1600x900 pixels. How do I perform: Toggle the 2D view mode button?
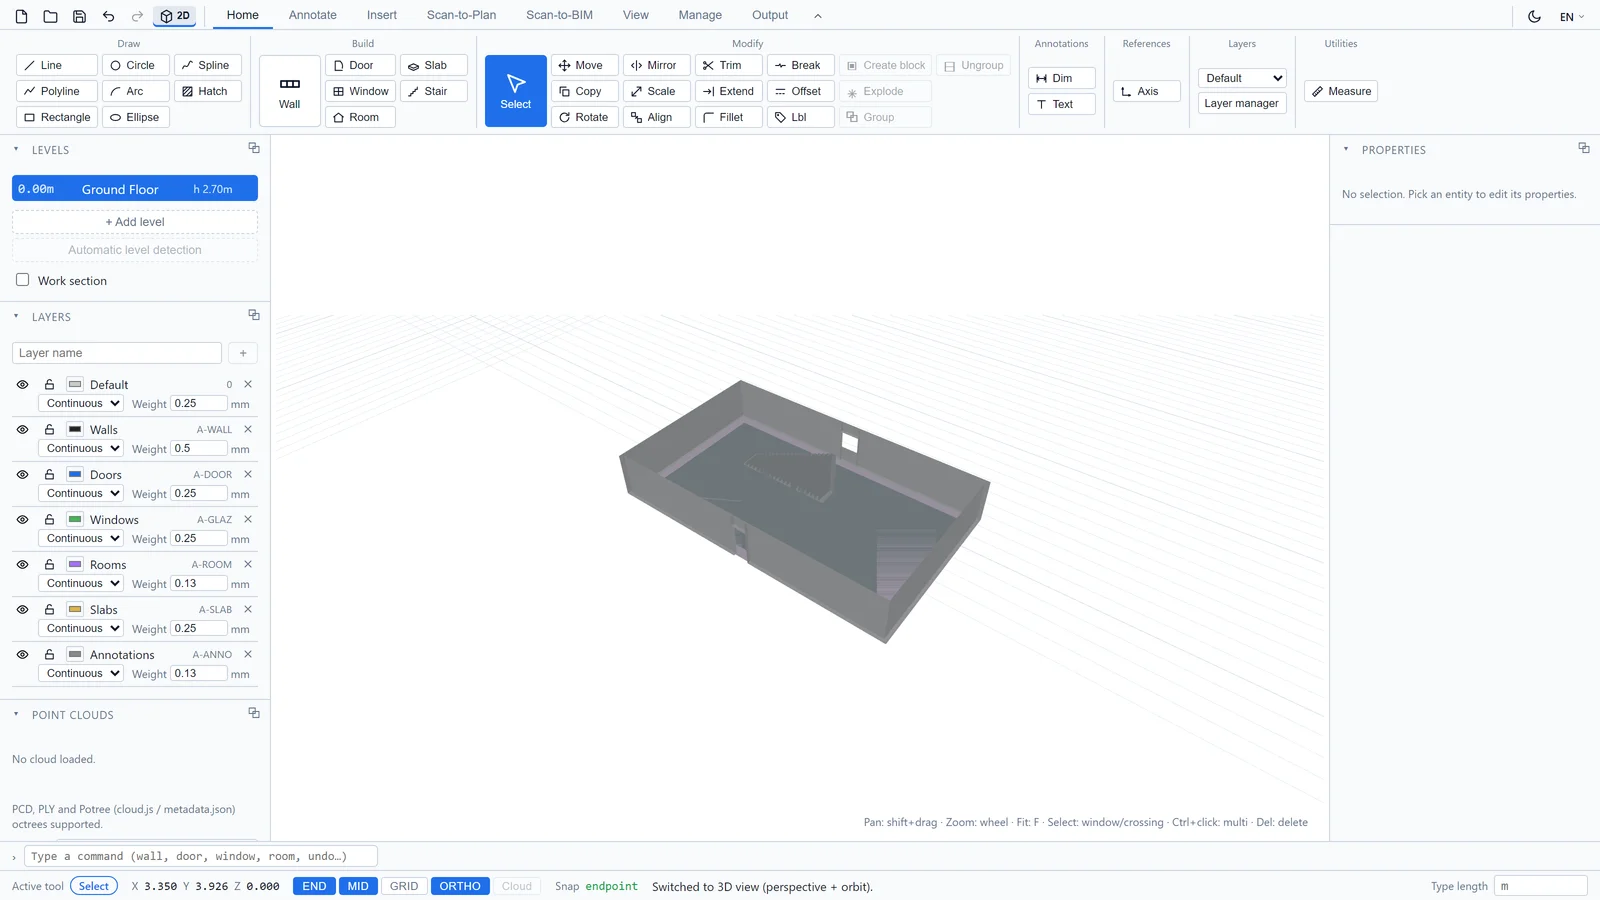(175, 16)
